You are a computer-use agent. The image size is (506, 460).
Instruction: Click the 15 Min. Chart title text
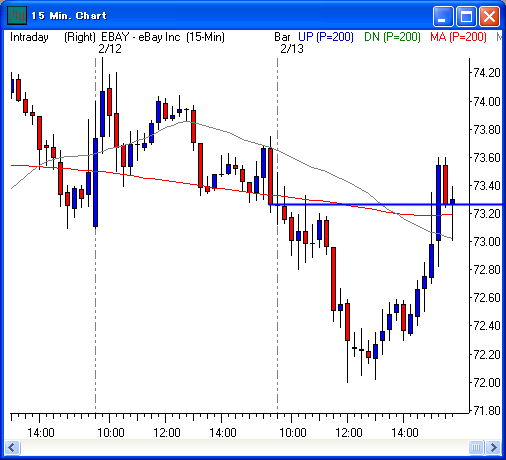[x=69, y=16]
